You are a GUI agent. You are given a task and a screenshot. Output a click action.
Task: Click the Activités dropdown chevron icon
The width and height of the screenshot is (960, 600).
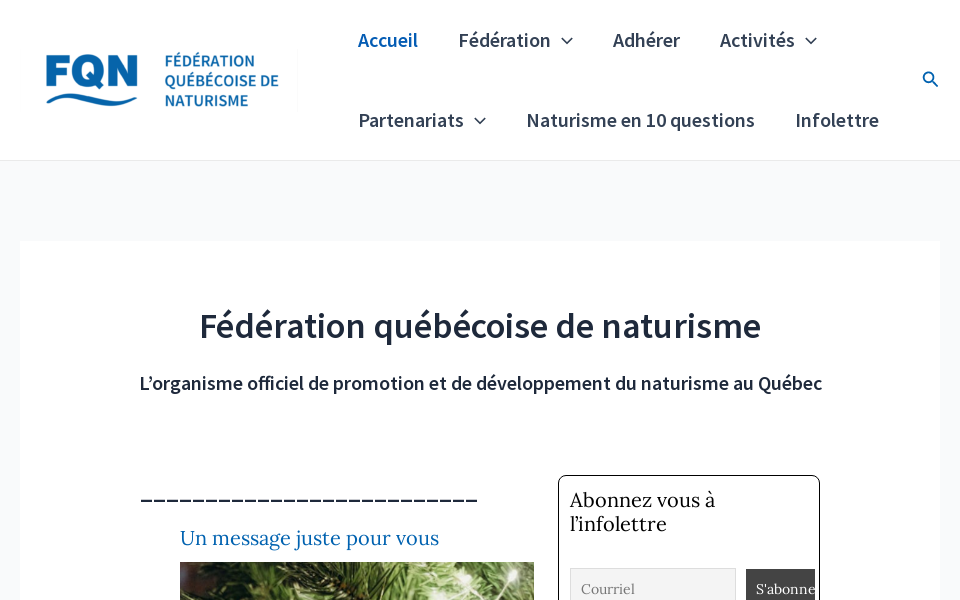tap(812, 40)
